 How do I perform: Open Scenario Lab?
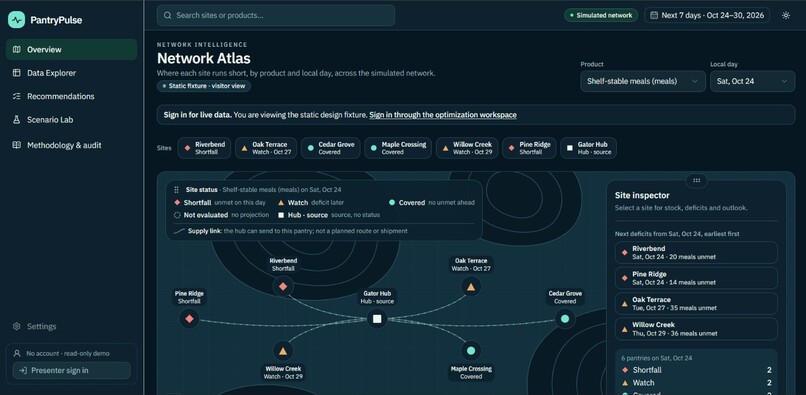point(71,120)
